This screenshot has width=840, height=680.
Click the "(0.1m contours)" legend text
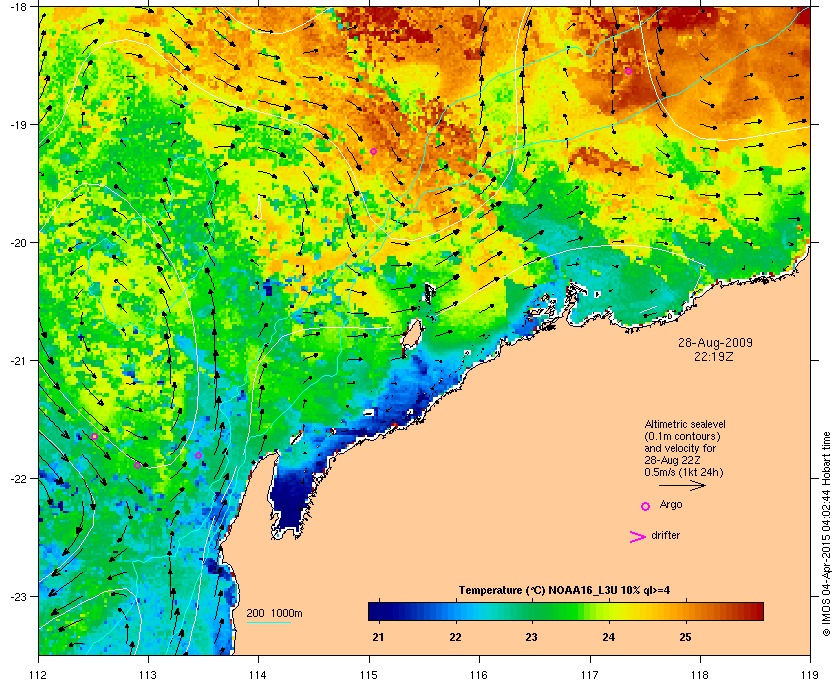[x=682, y=436]
